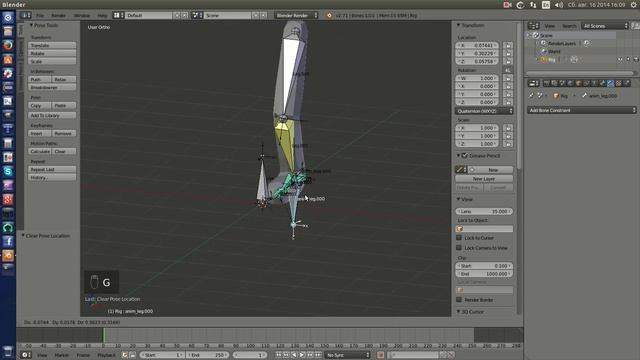
Task: Lock the Location Y transform
Action: 508,53
